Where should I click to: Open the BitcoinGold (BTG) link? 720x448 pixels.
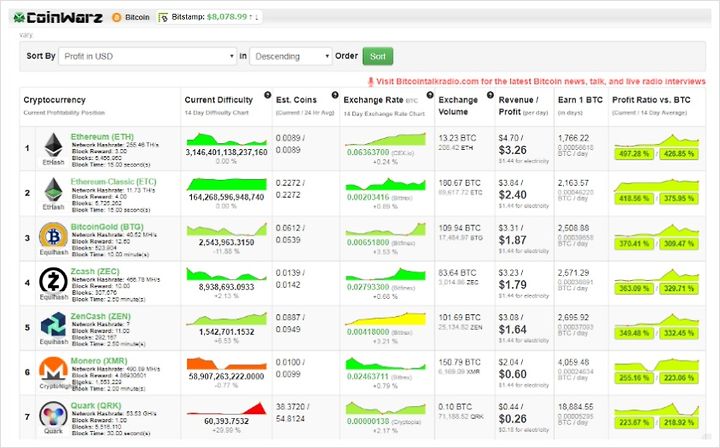pos(107,227)
